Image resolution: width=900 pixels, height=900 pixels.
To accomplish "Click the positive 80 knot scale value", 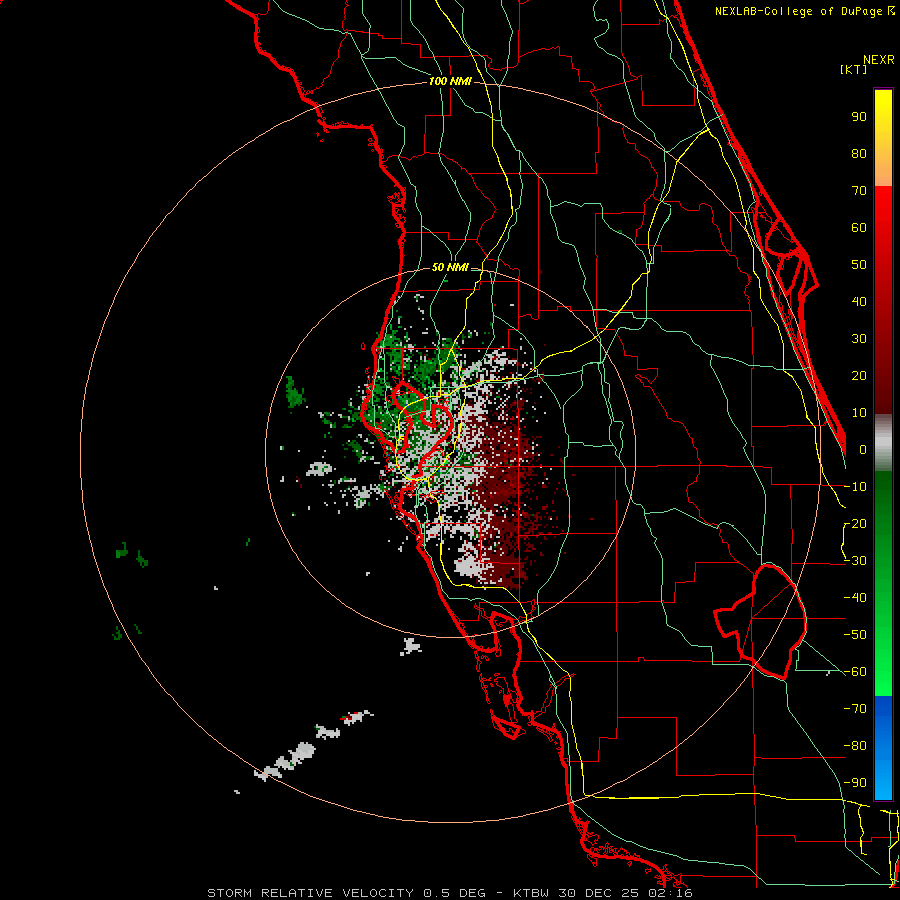I will point(859,153).
